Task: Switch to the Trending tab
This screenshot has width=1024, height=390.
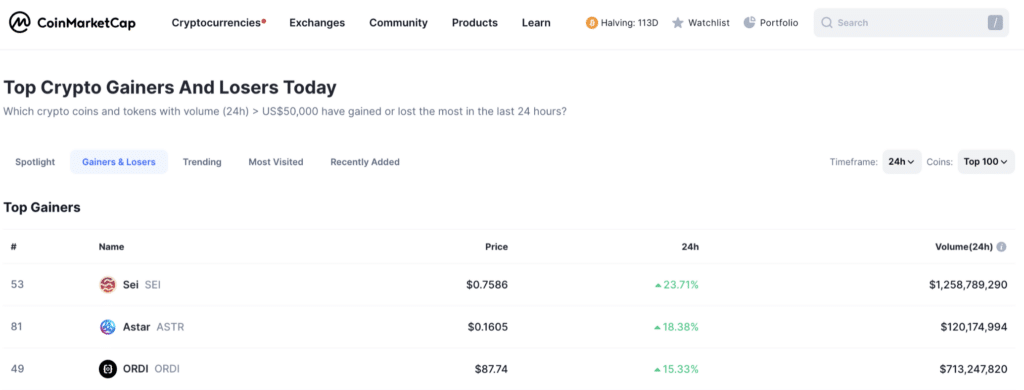Action: (x=202, y=162)
